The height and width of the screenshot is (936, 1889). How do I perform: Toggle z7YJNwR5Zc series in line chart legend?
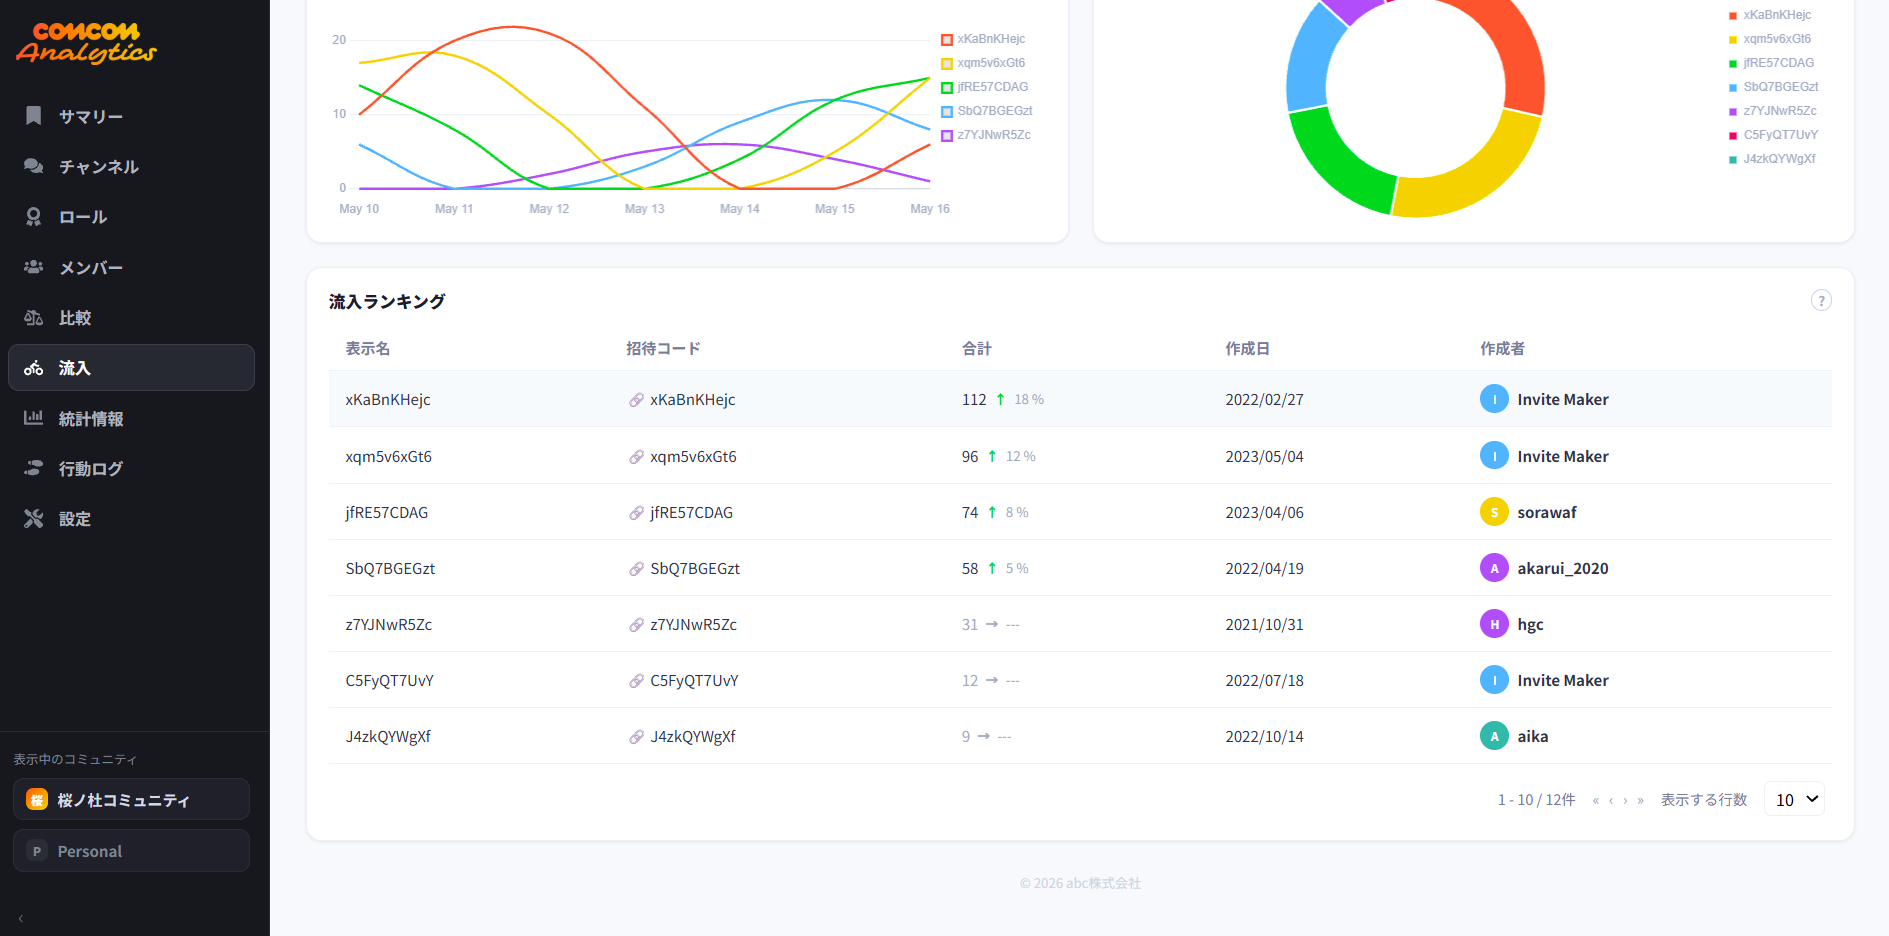coord(985,135)
